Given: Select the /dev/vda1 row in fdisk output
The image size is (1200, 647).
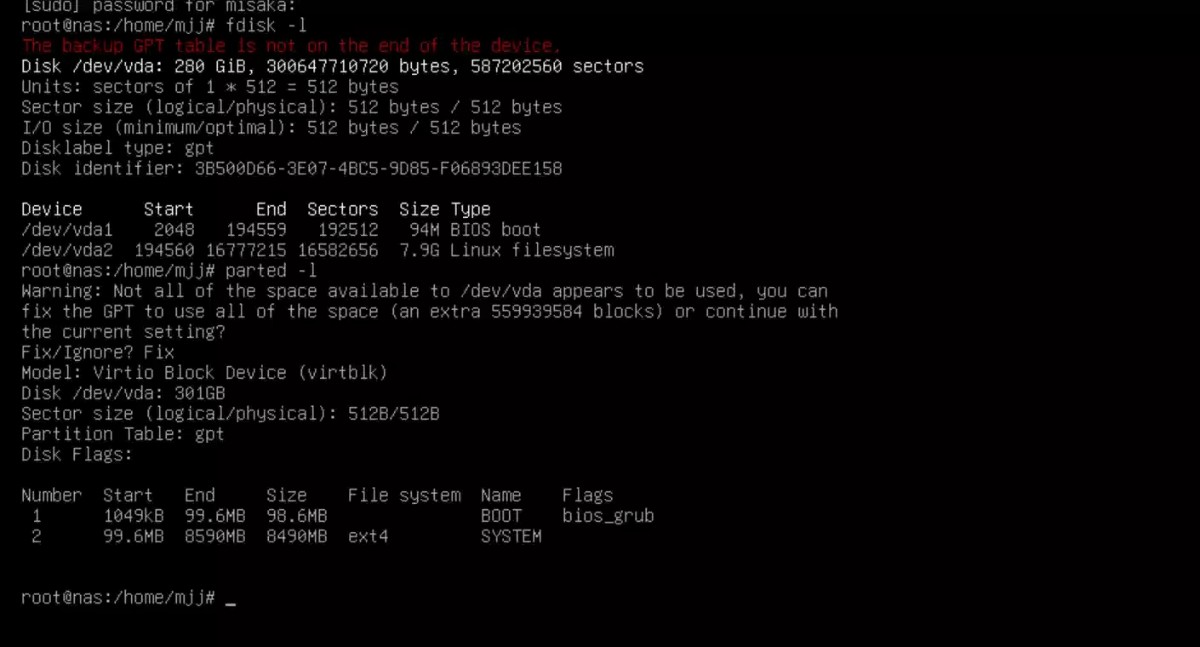Looking at the screenshot, I should [281, 230].
